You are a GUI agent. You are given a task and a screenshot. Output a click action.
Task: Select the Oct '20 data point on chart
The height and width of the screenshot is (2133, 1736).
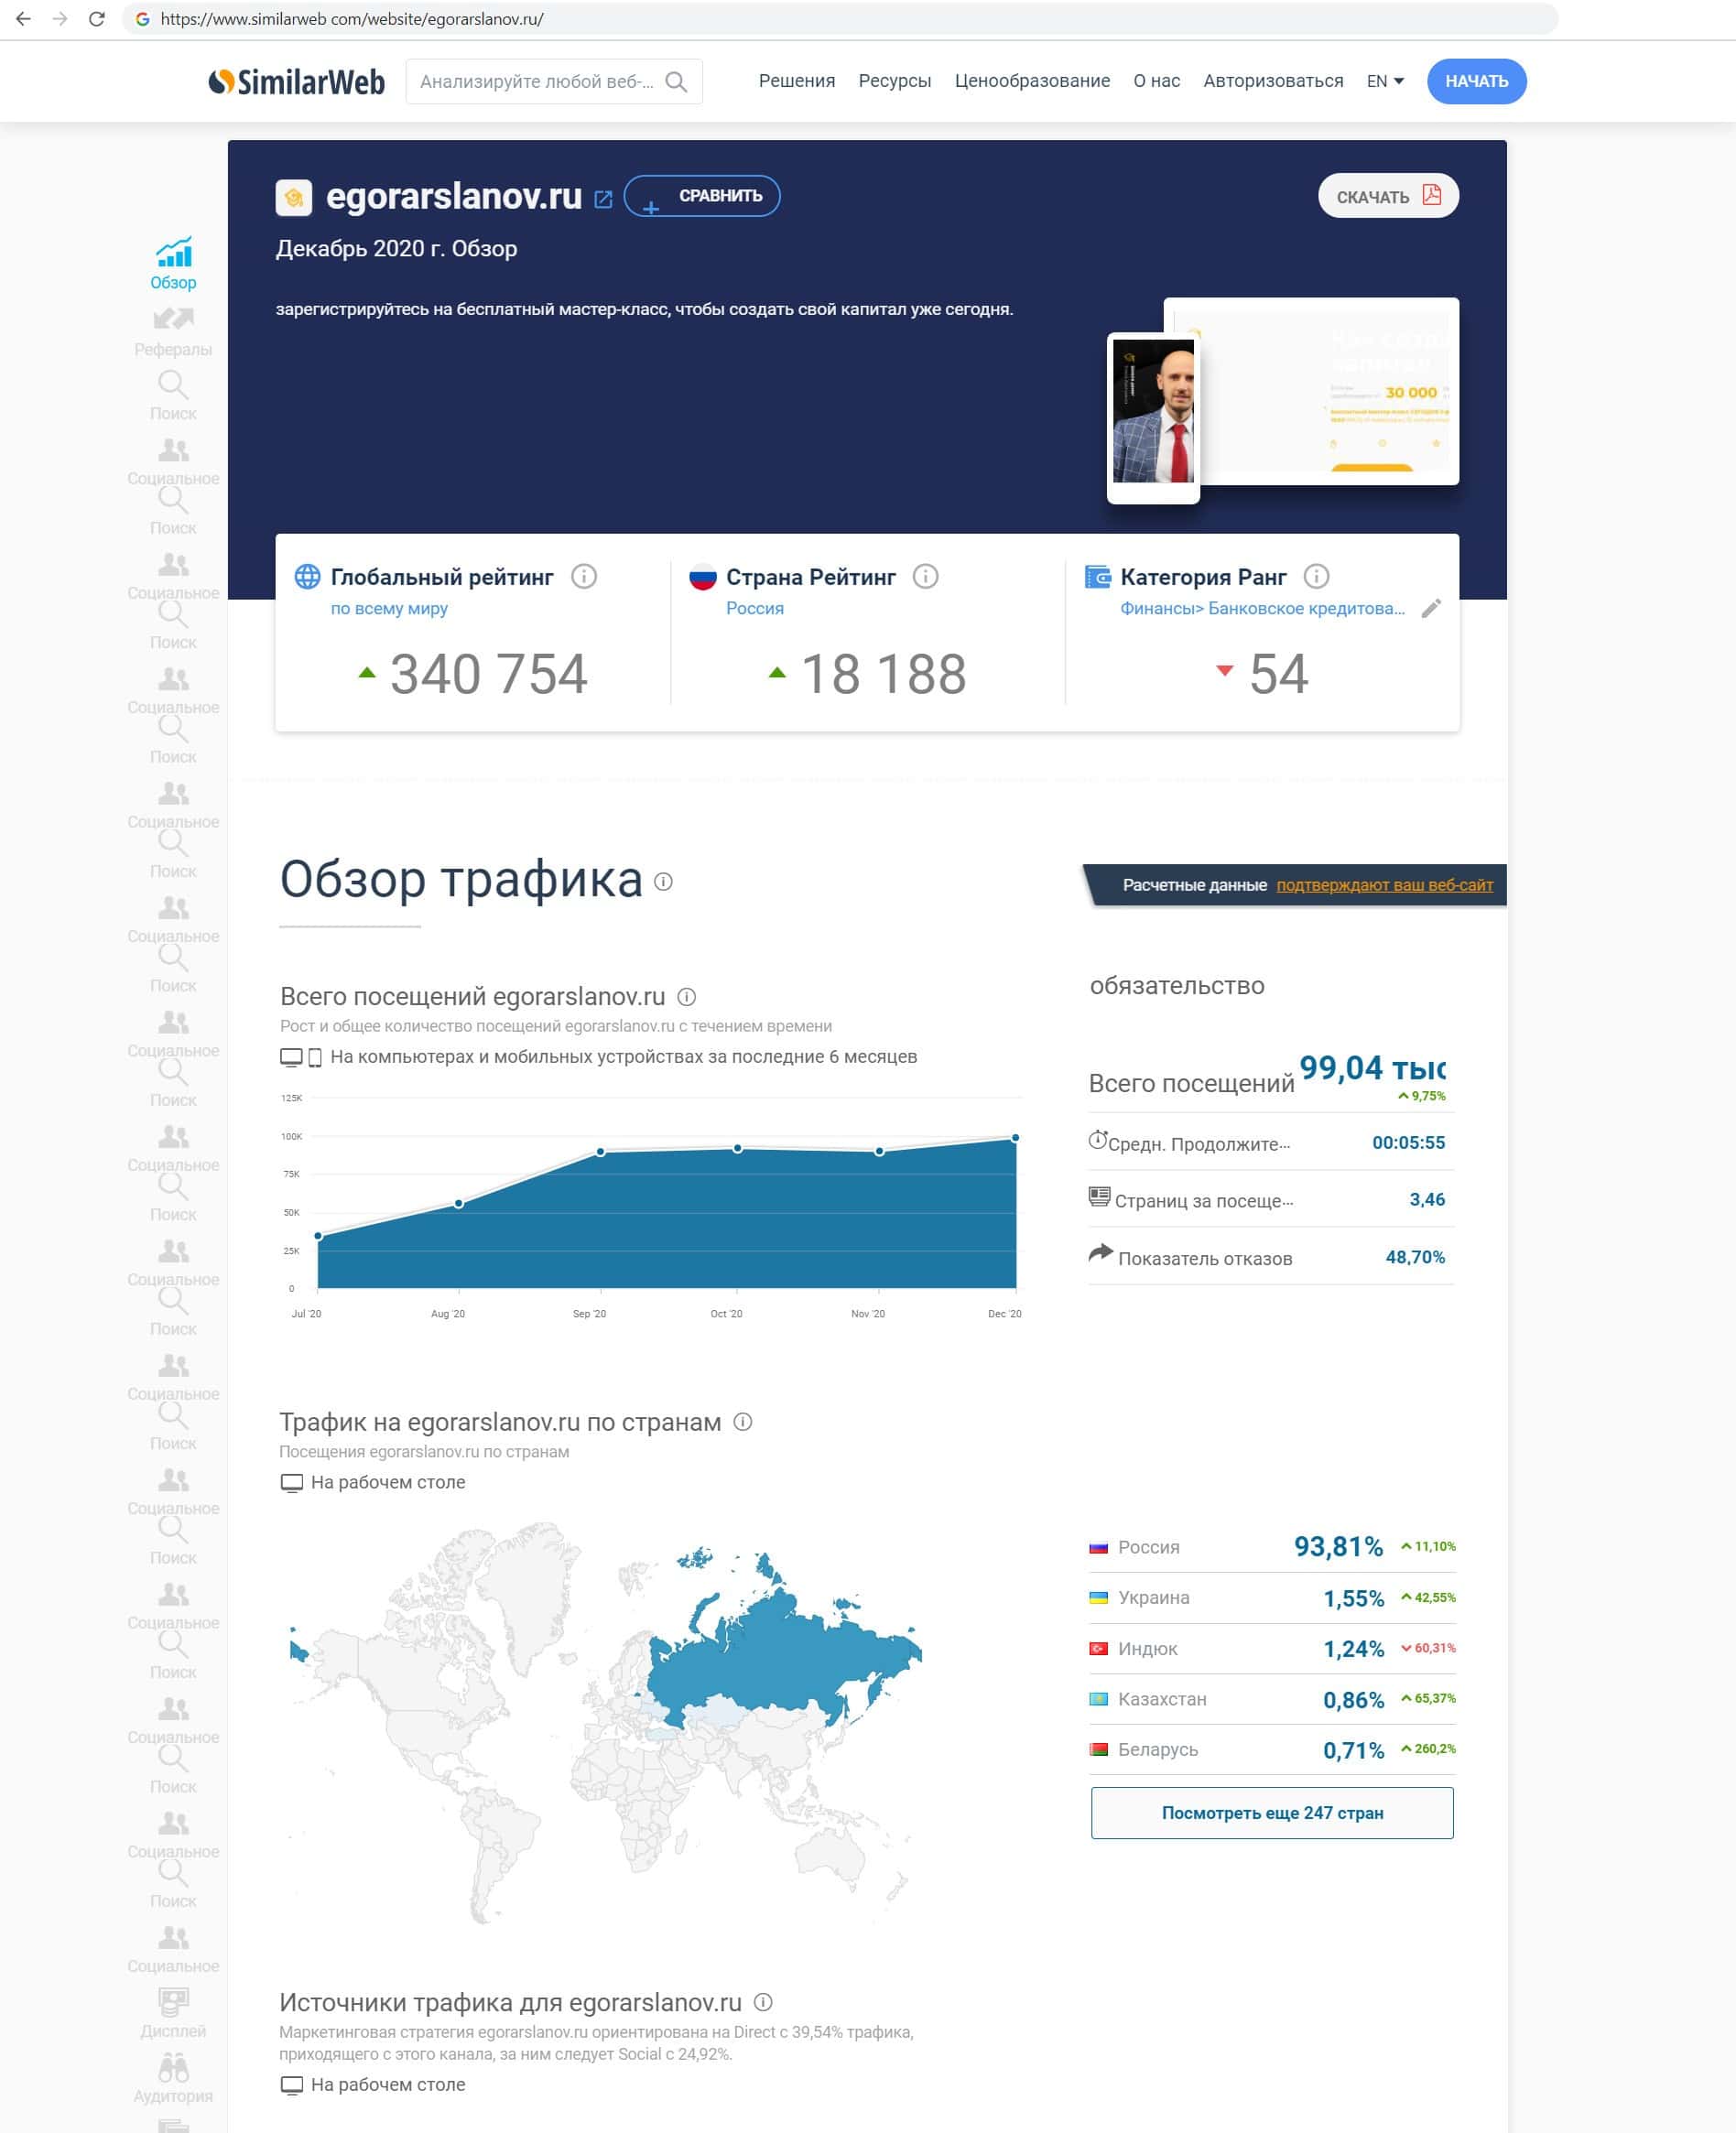tap(738, 1148)
